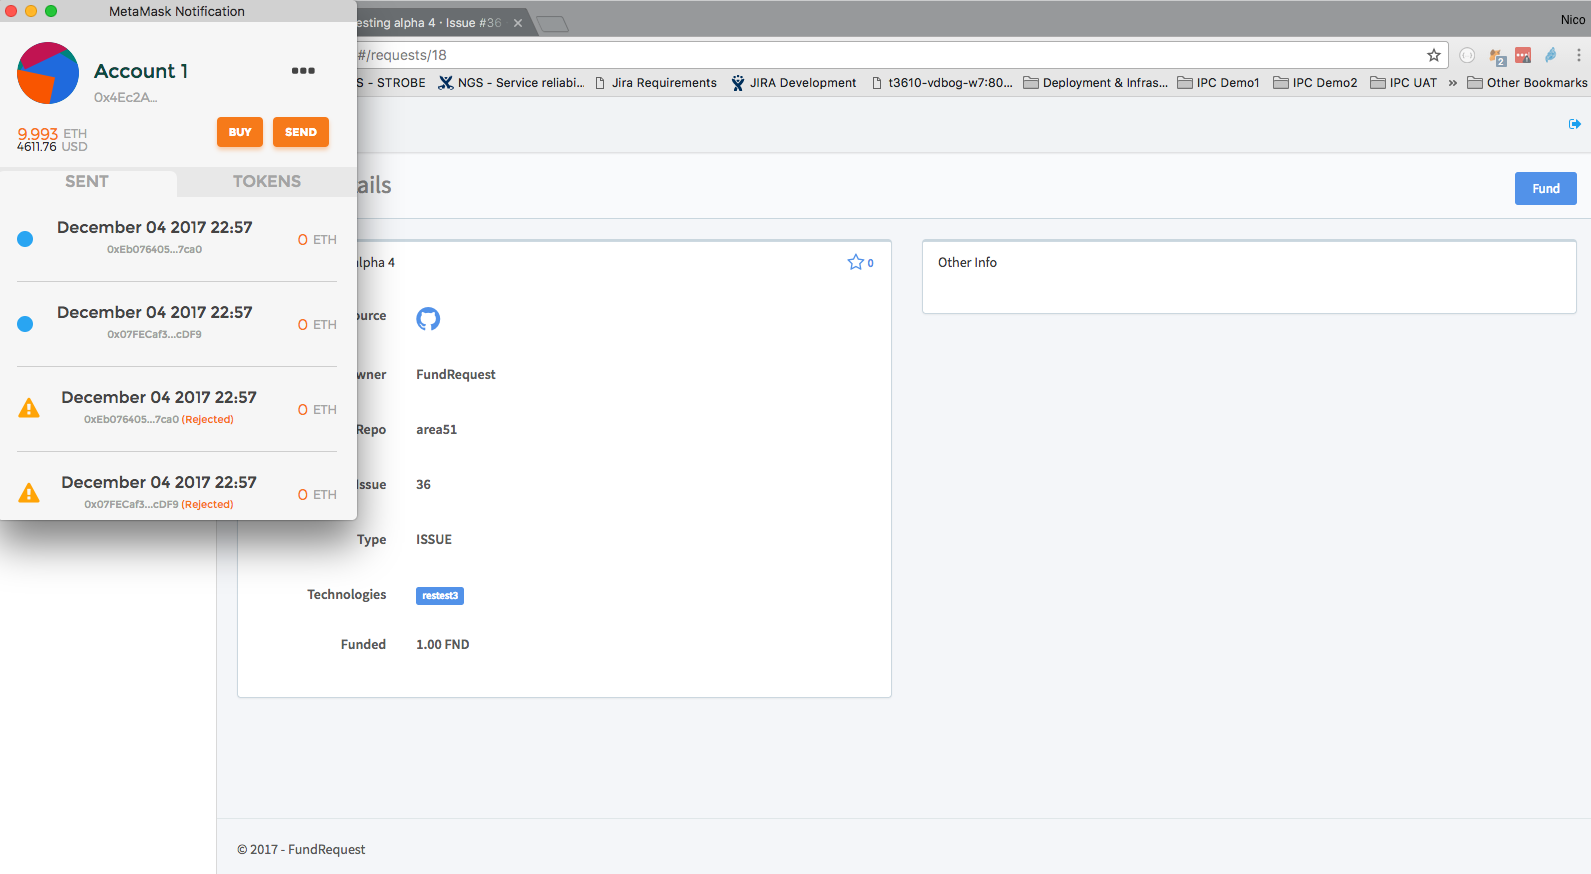Open first pending transaction 0xEb076405...7ca0
Screen dimensions: 1591x874
point(177,239)
